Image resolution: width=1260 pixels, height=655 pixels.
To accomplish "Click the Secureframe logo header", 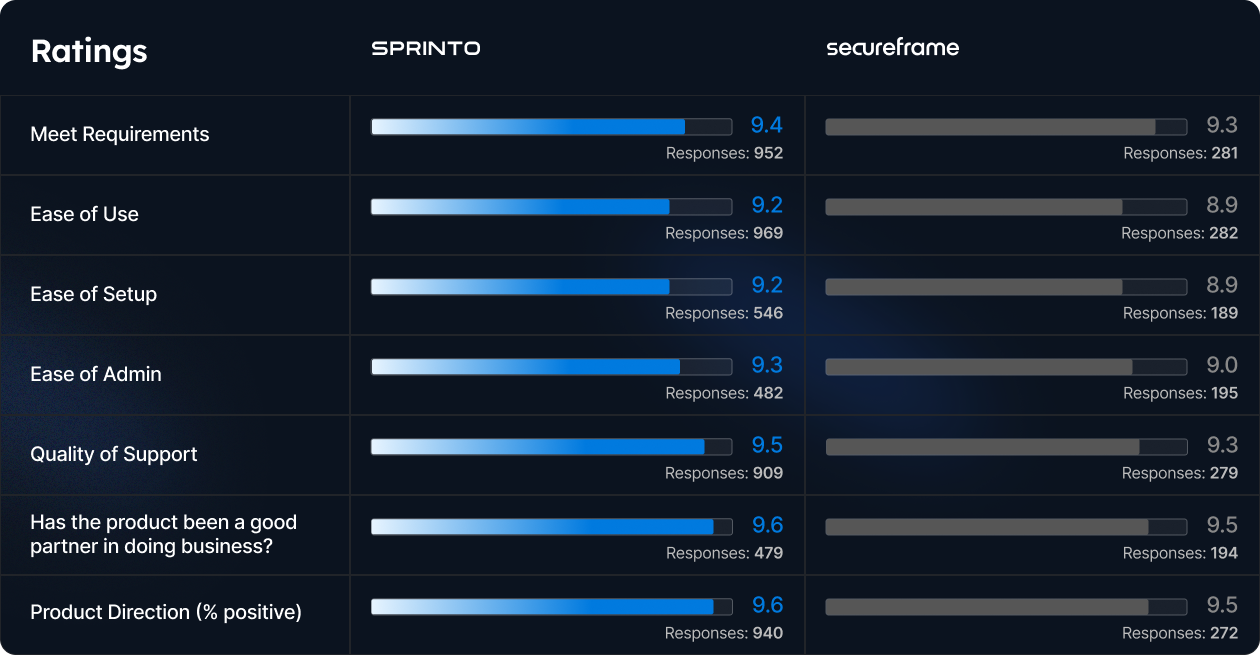I will 892,48.
